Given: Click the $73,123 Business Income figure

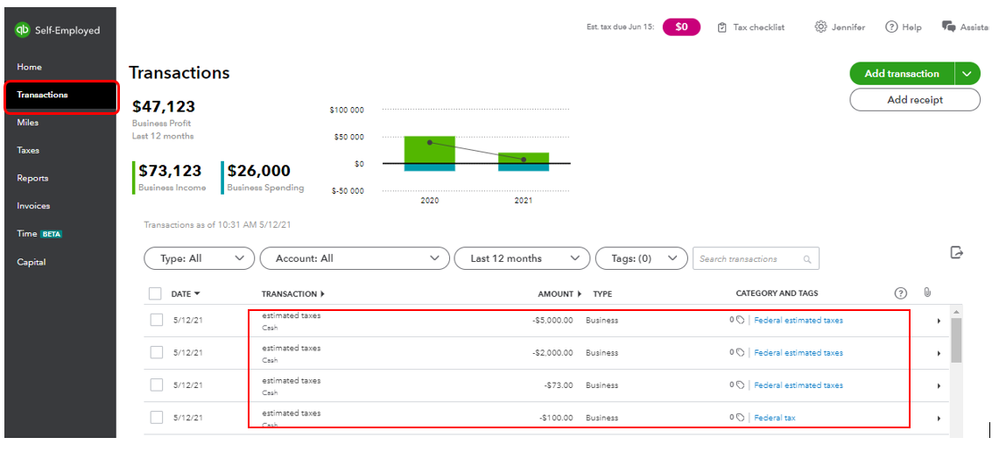Looking at the screenshot, I should 170,171.
